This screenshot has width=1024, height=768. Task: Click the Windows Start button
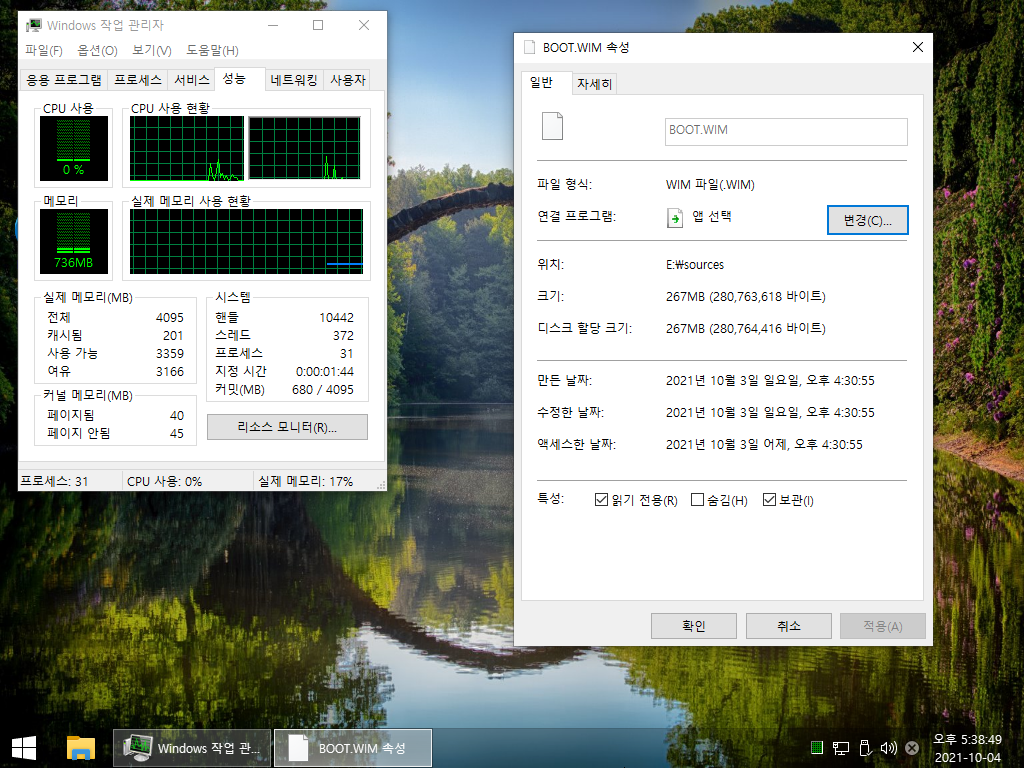click(x=24, y=748)
